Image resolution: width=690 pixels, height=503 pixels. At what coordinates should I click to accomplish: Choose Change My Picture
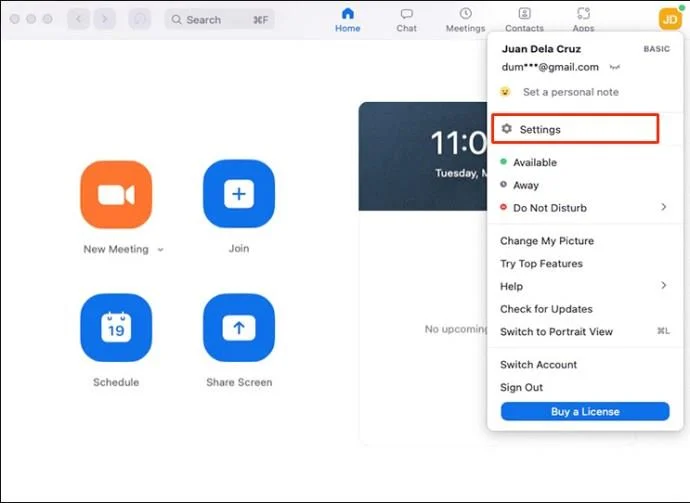547,241
